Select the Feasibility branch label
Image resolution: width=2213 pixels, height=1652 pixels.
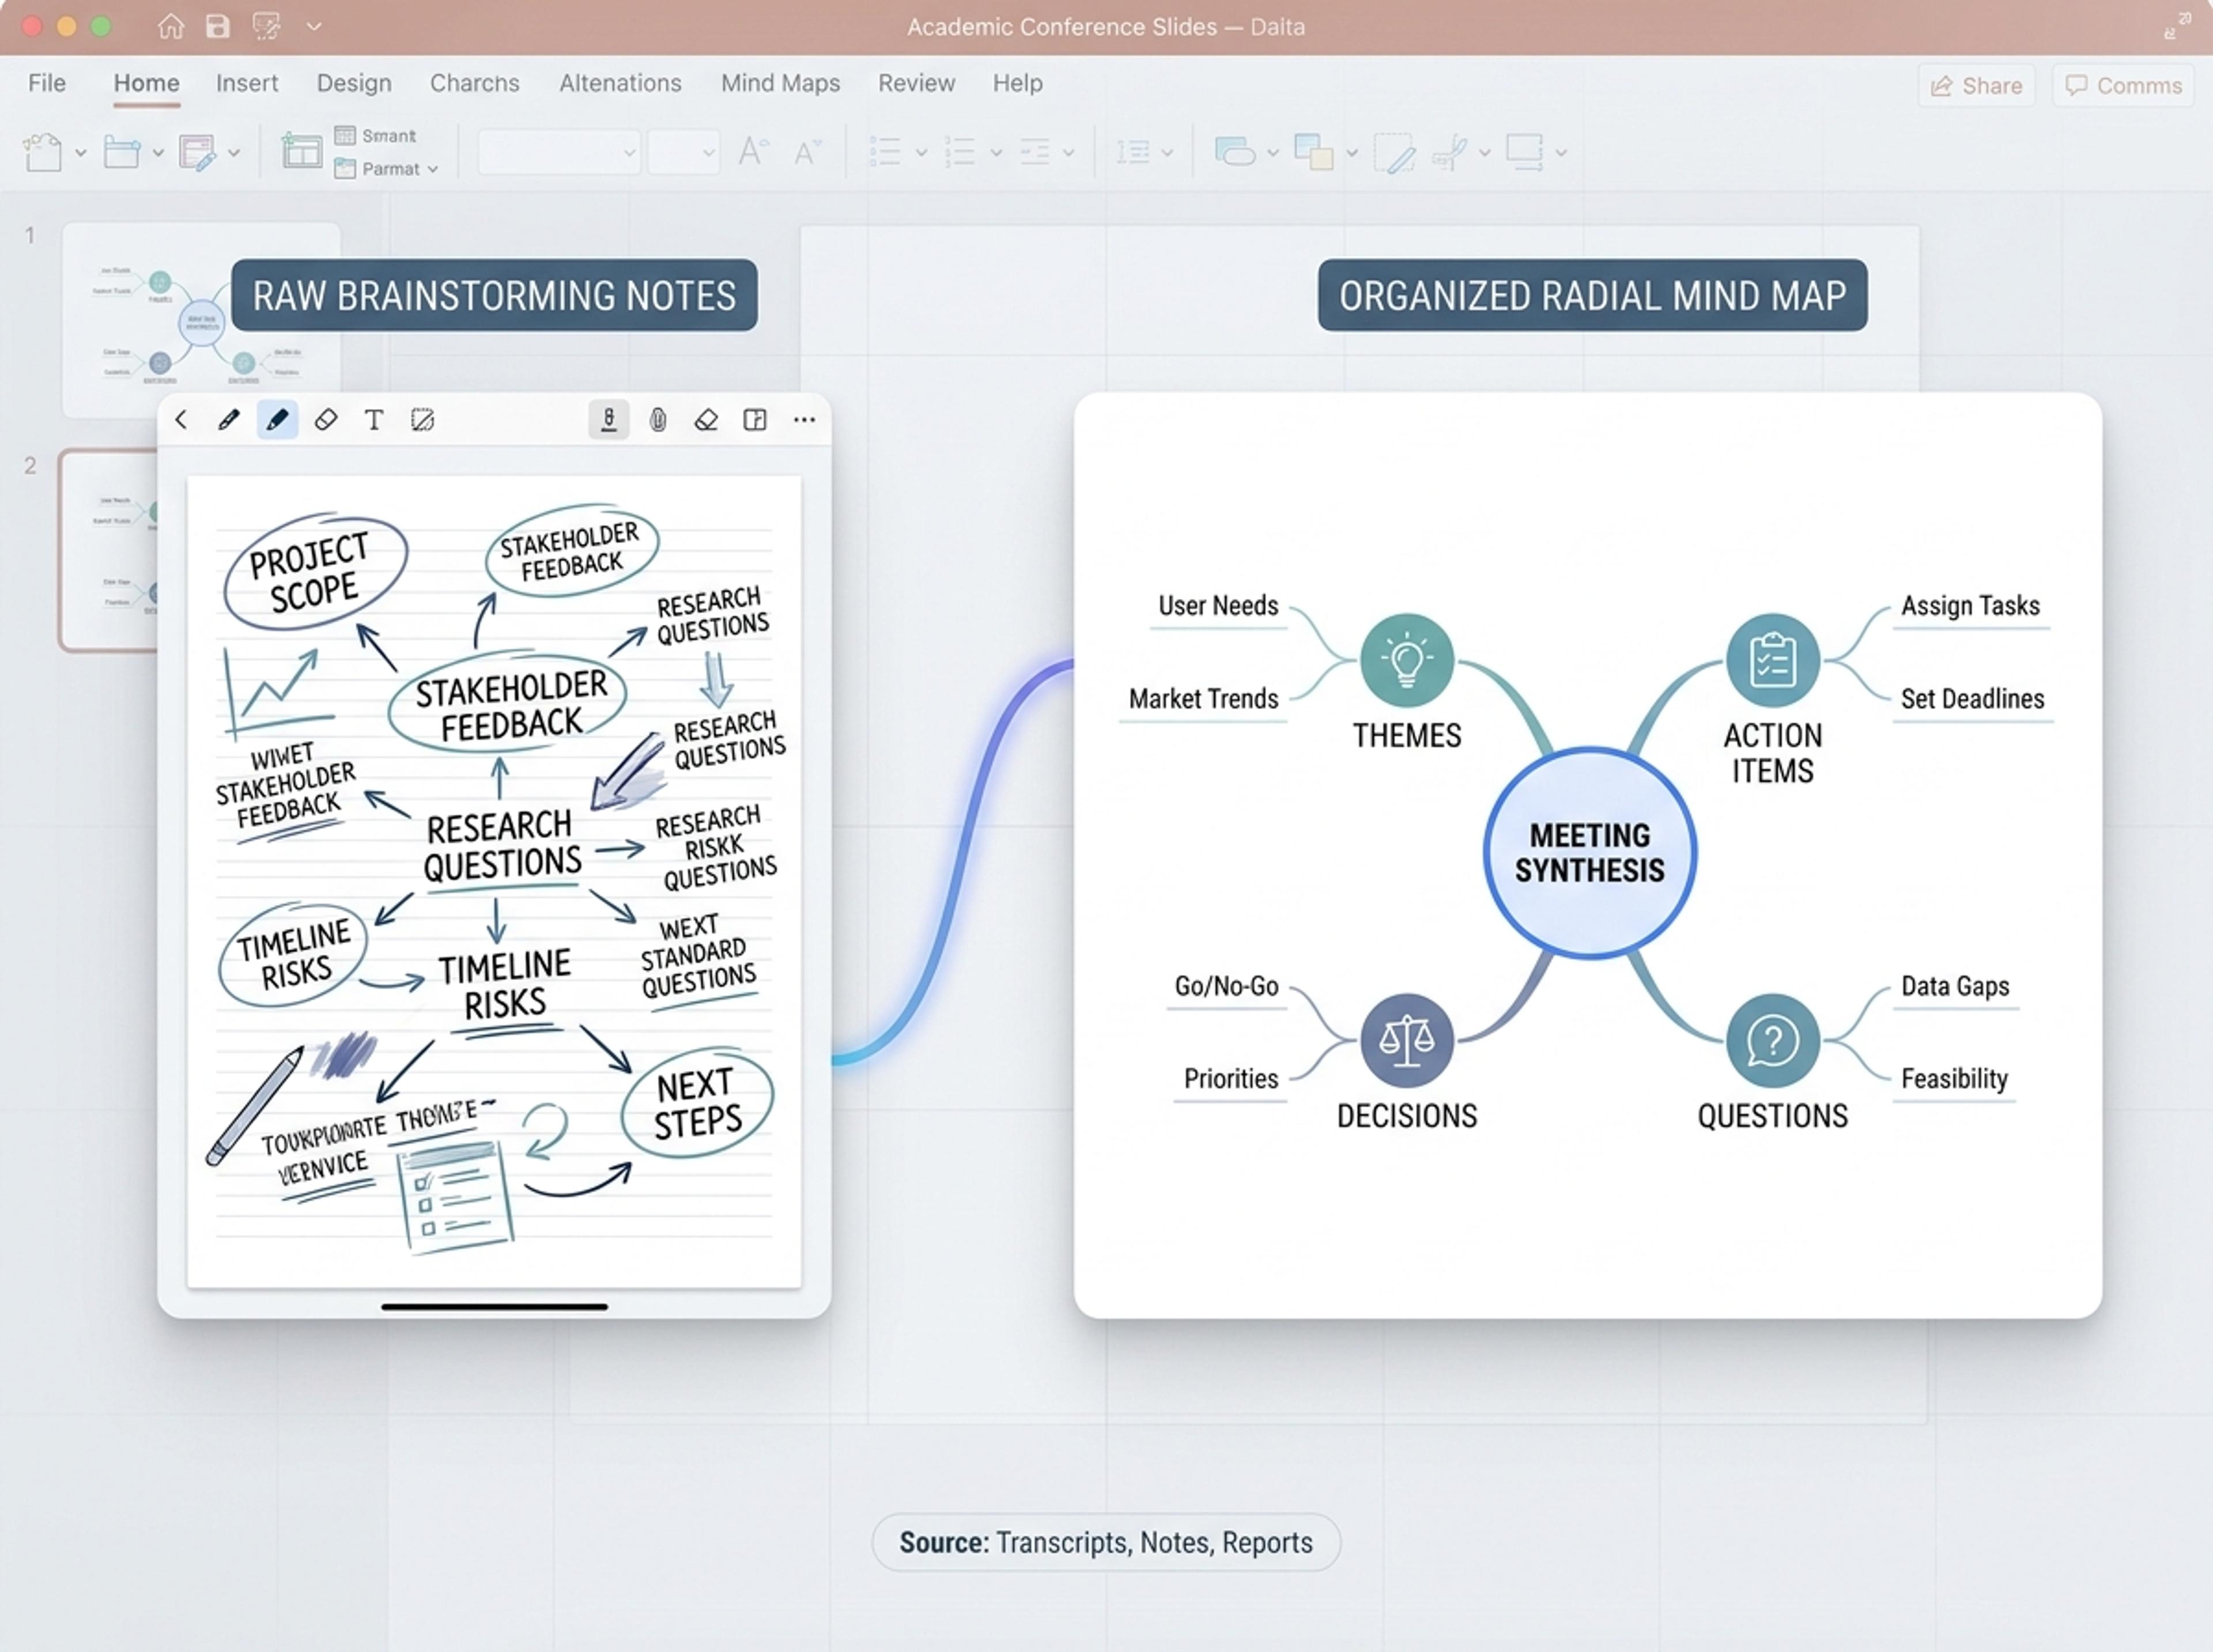(1954, 1079)
